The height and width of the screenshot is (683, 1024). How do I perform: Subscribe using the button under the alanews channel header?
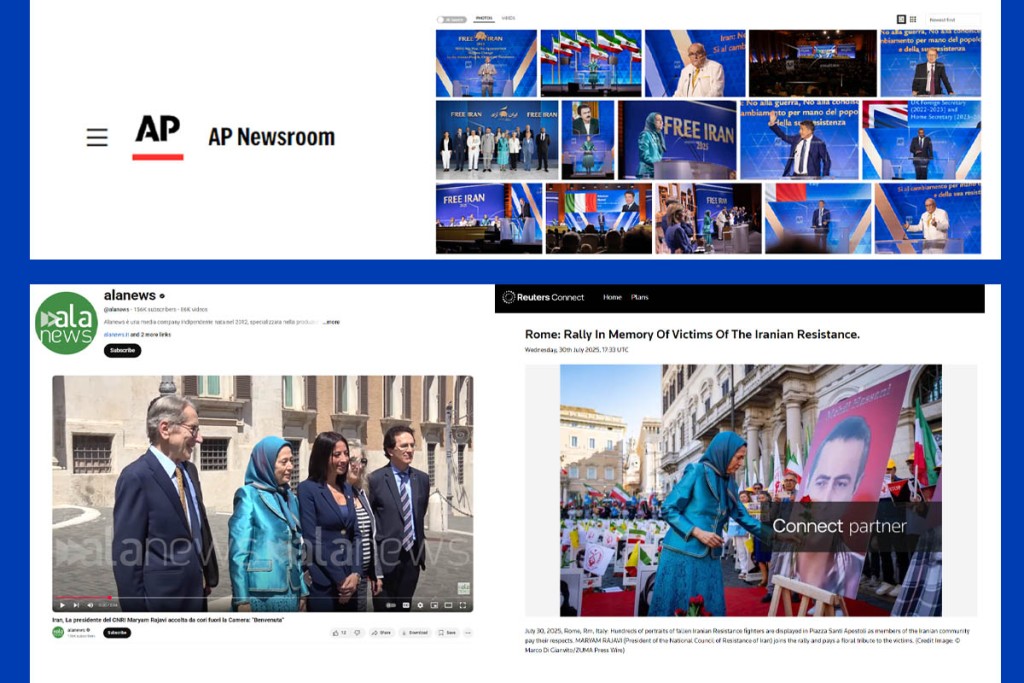click(x=122, y=351)
